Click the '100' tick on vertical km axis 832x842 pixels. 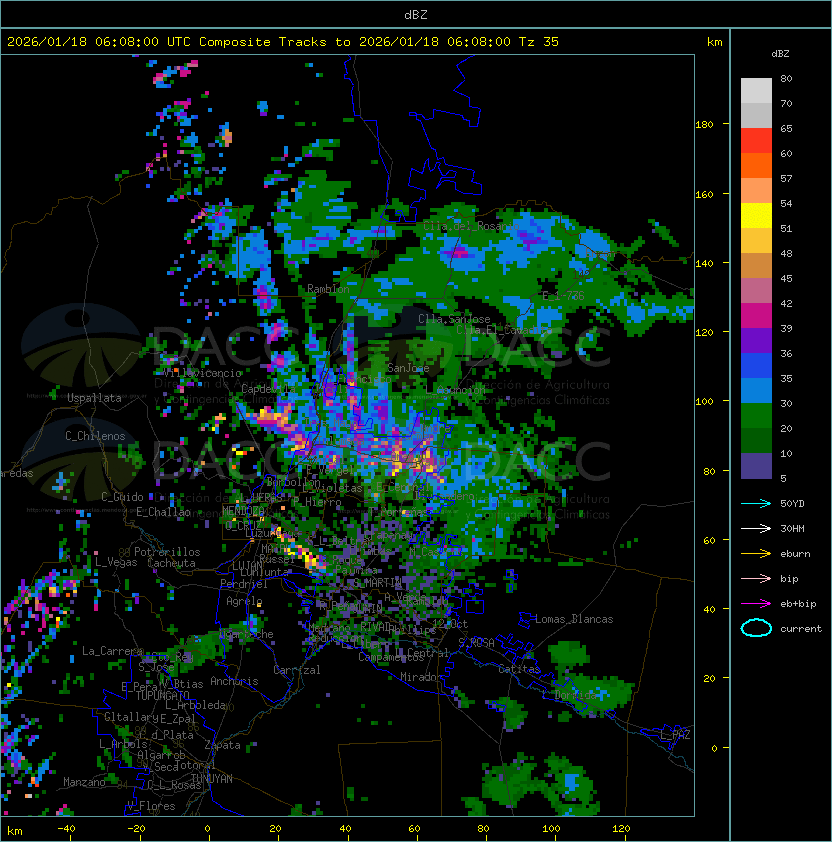tap(704, 401)
